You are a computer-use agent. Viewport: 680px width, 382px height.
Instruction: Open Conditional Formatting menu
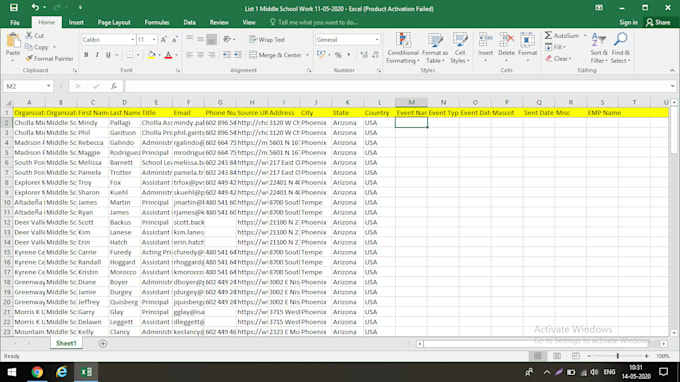[x=403, y=48]
